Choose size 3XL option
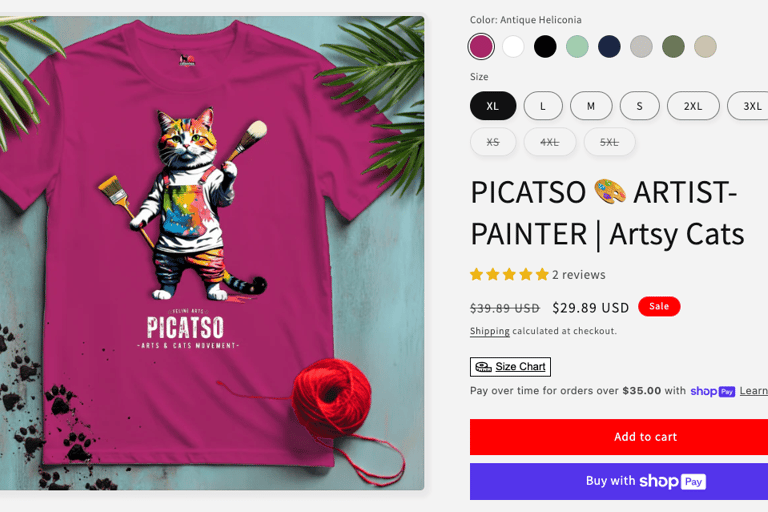 (x=749, y=106)
